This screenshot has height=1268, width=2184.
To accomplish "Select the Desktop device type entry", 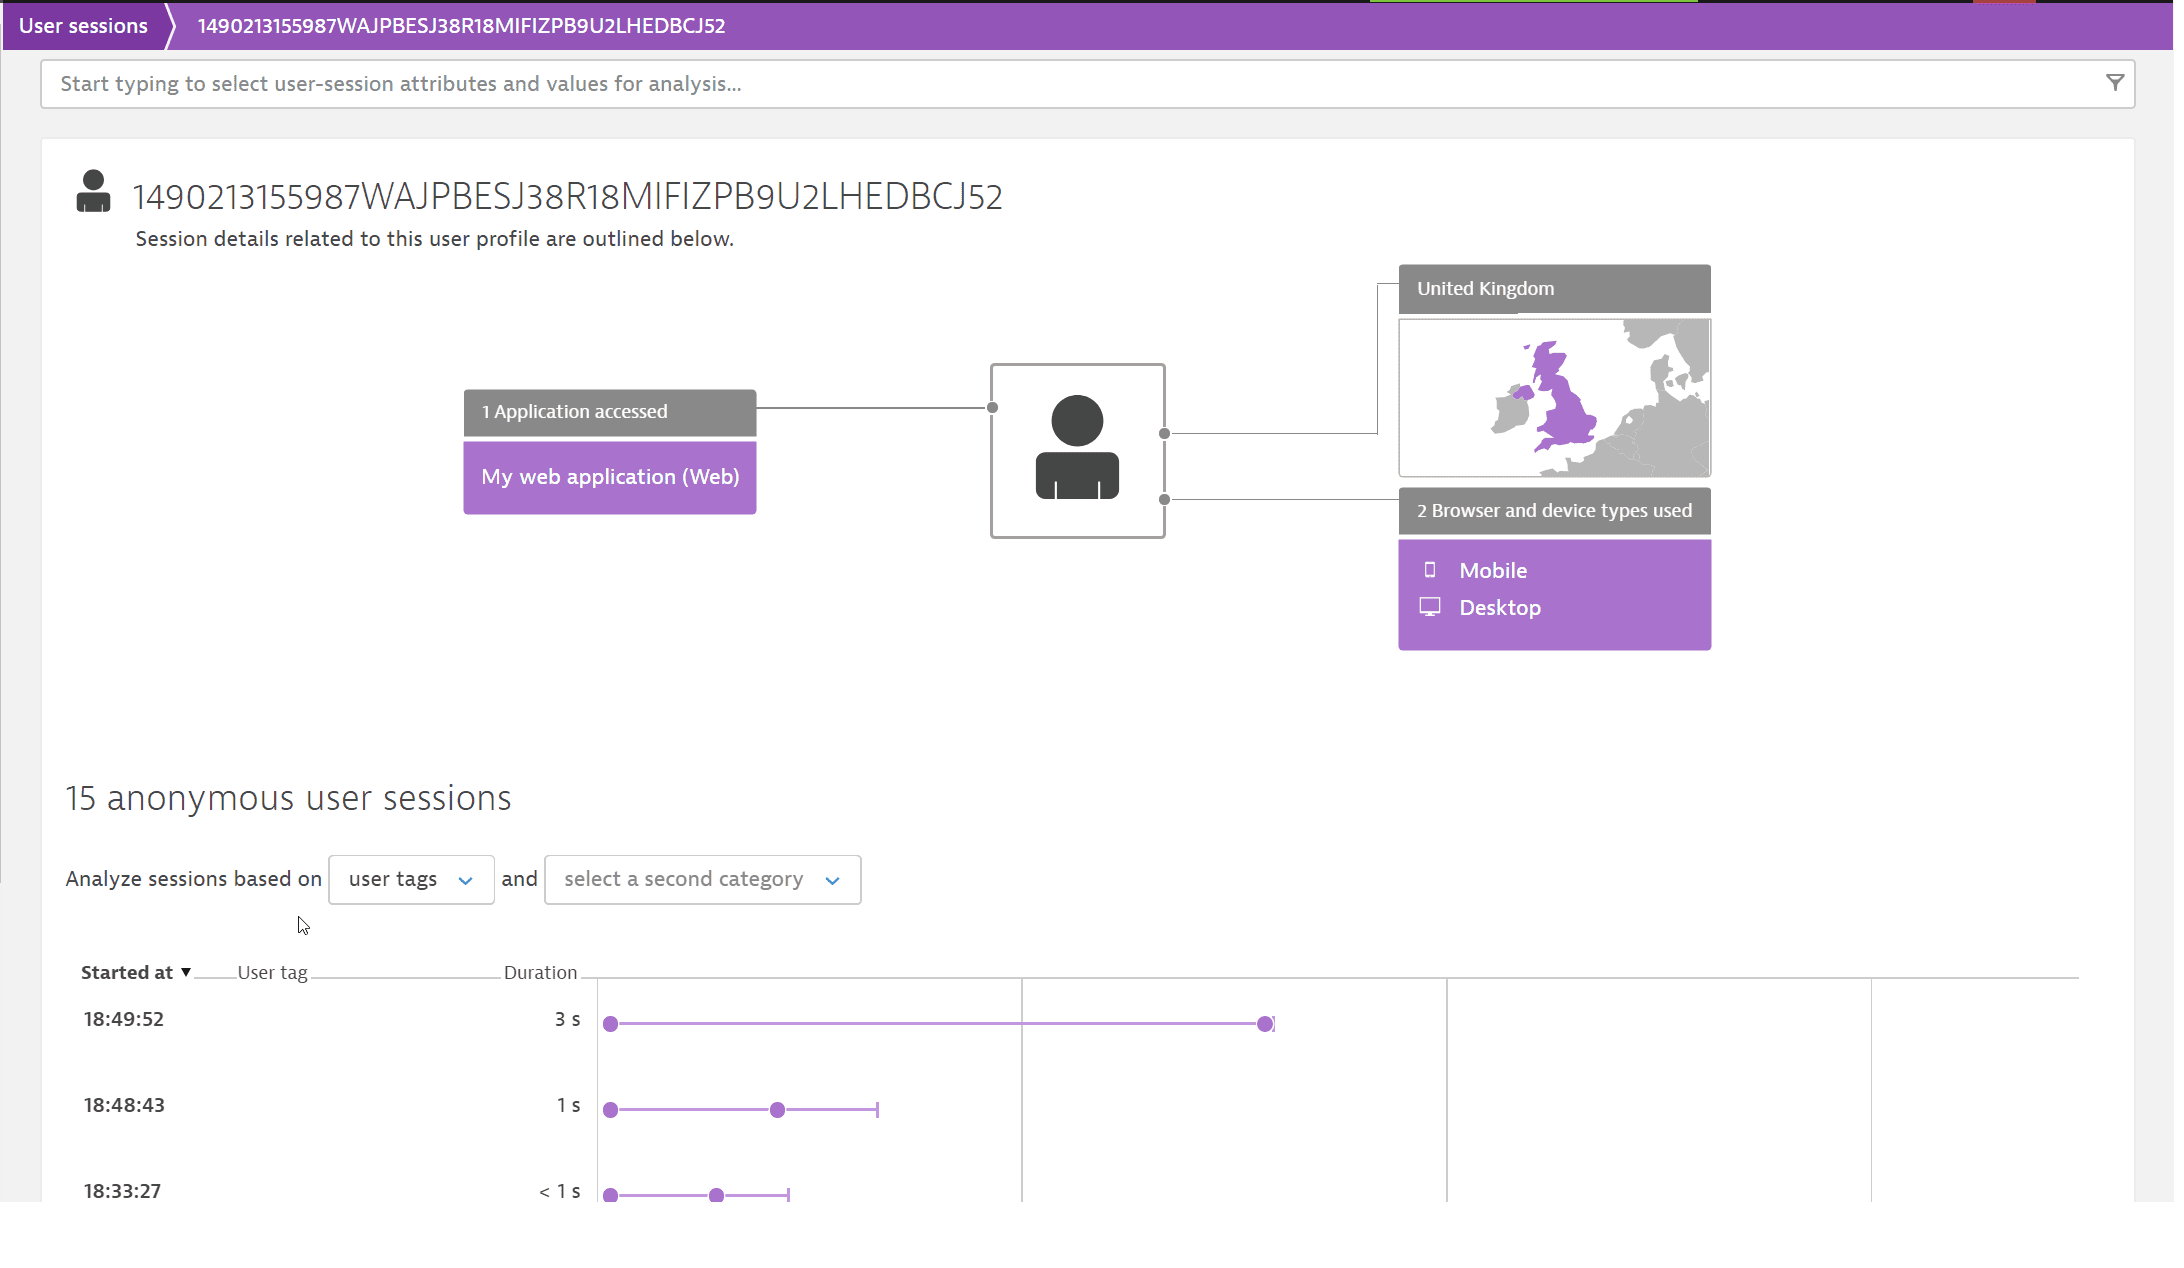I will 1499,607.
